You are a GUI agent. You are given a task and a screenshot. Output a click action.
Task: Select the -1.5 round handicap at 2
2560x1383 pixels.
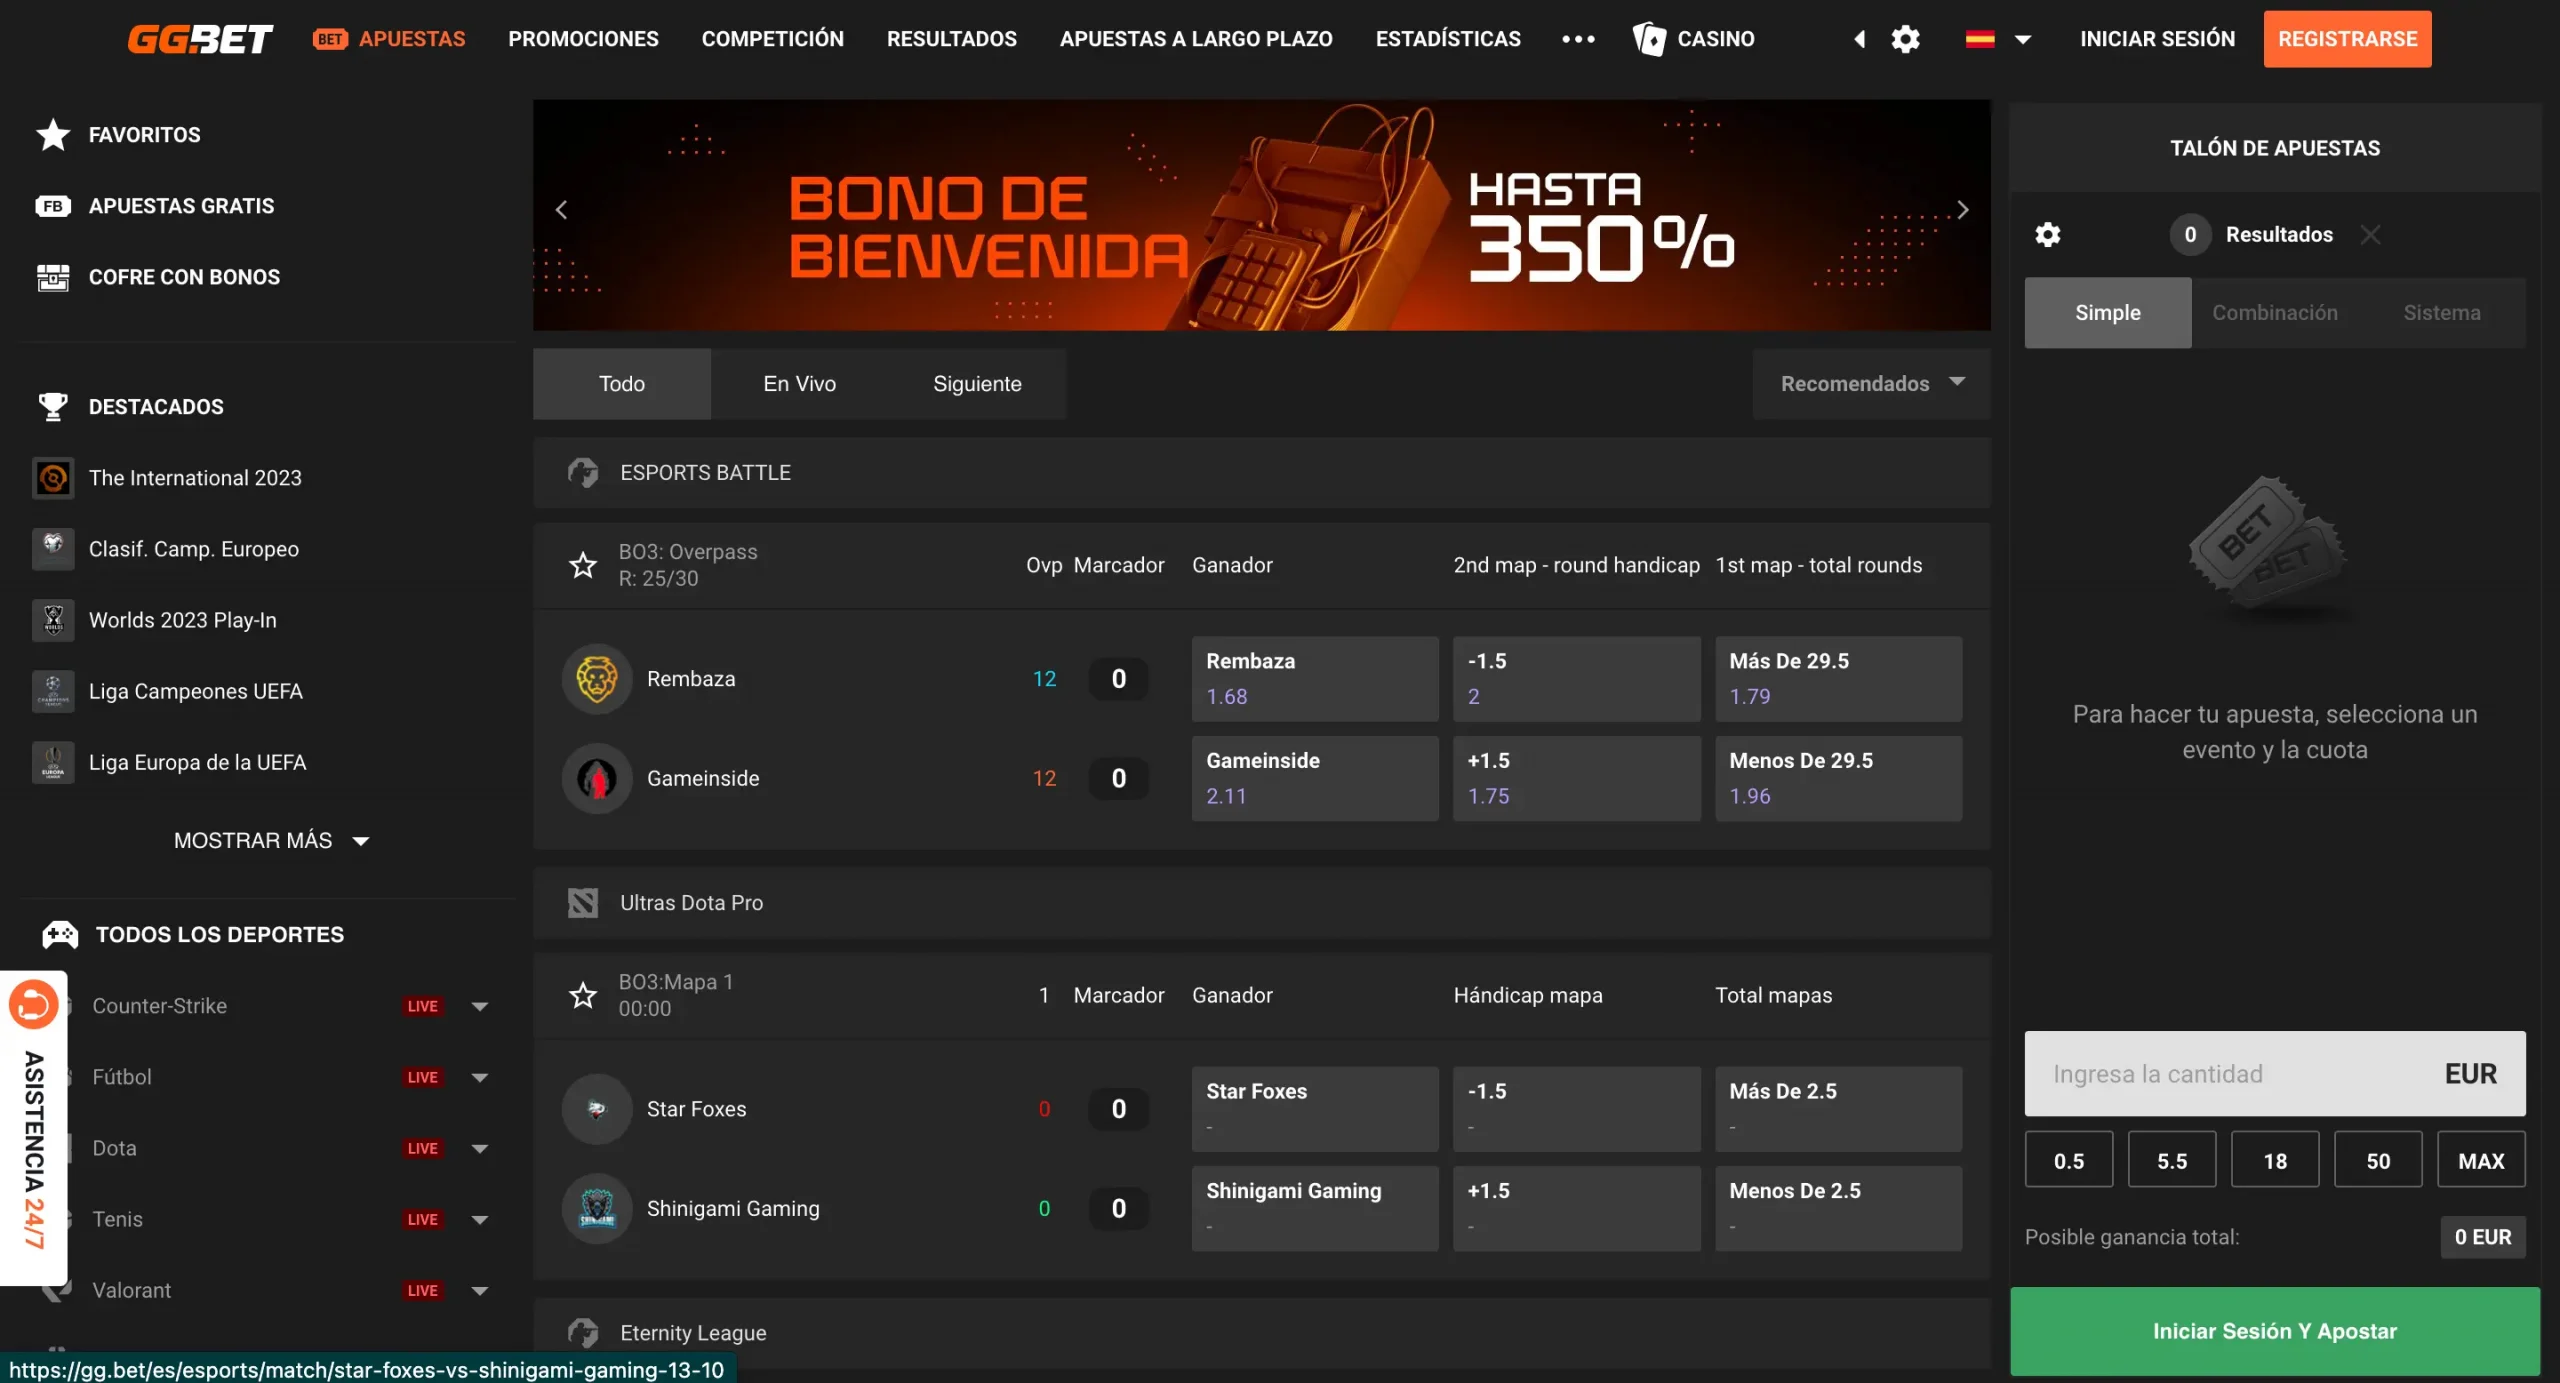point(1577,679)
